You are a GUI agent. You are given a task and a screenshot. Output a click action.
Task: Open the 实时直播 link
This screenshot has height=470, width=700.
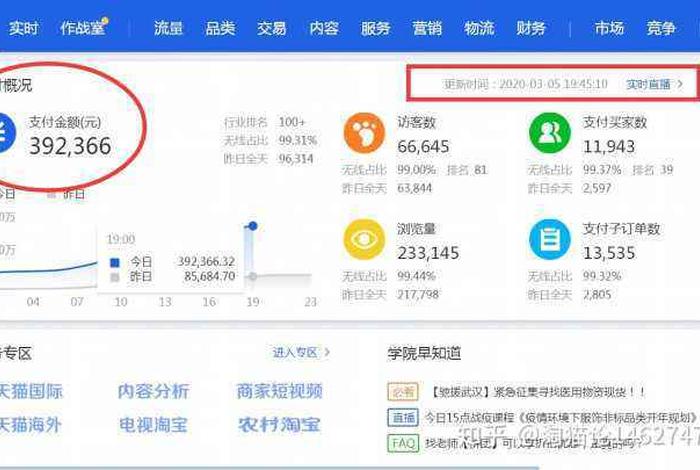(x=654, y=84)
